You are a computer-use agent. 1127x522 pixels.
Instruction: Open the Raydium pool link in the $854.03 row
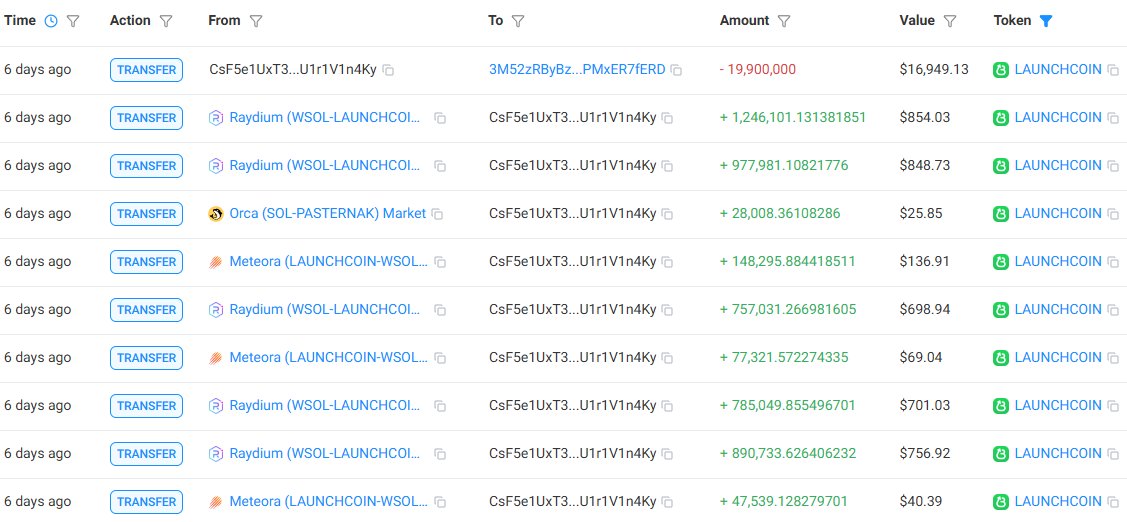click(326, 117)
